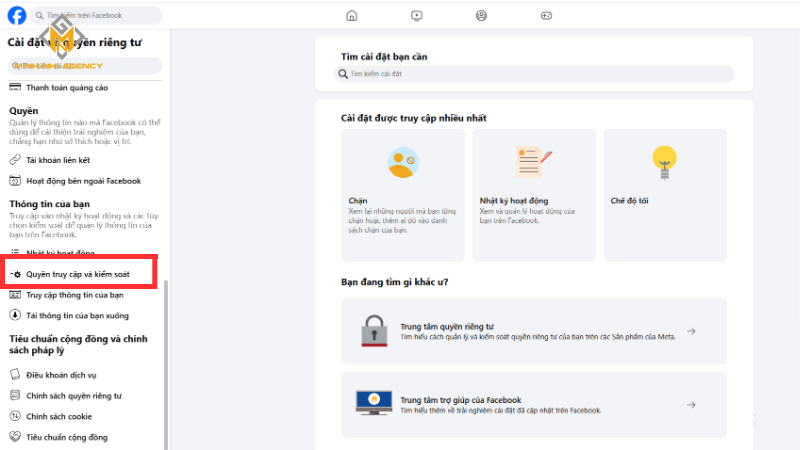Open the Watch video icon
Image resolution: width=800 pixels, height=450 pixels.
(416, 15)
